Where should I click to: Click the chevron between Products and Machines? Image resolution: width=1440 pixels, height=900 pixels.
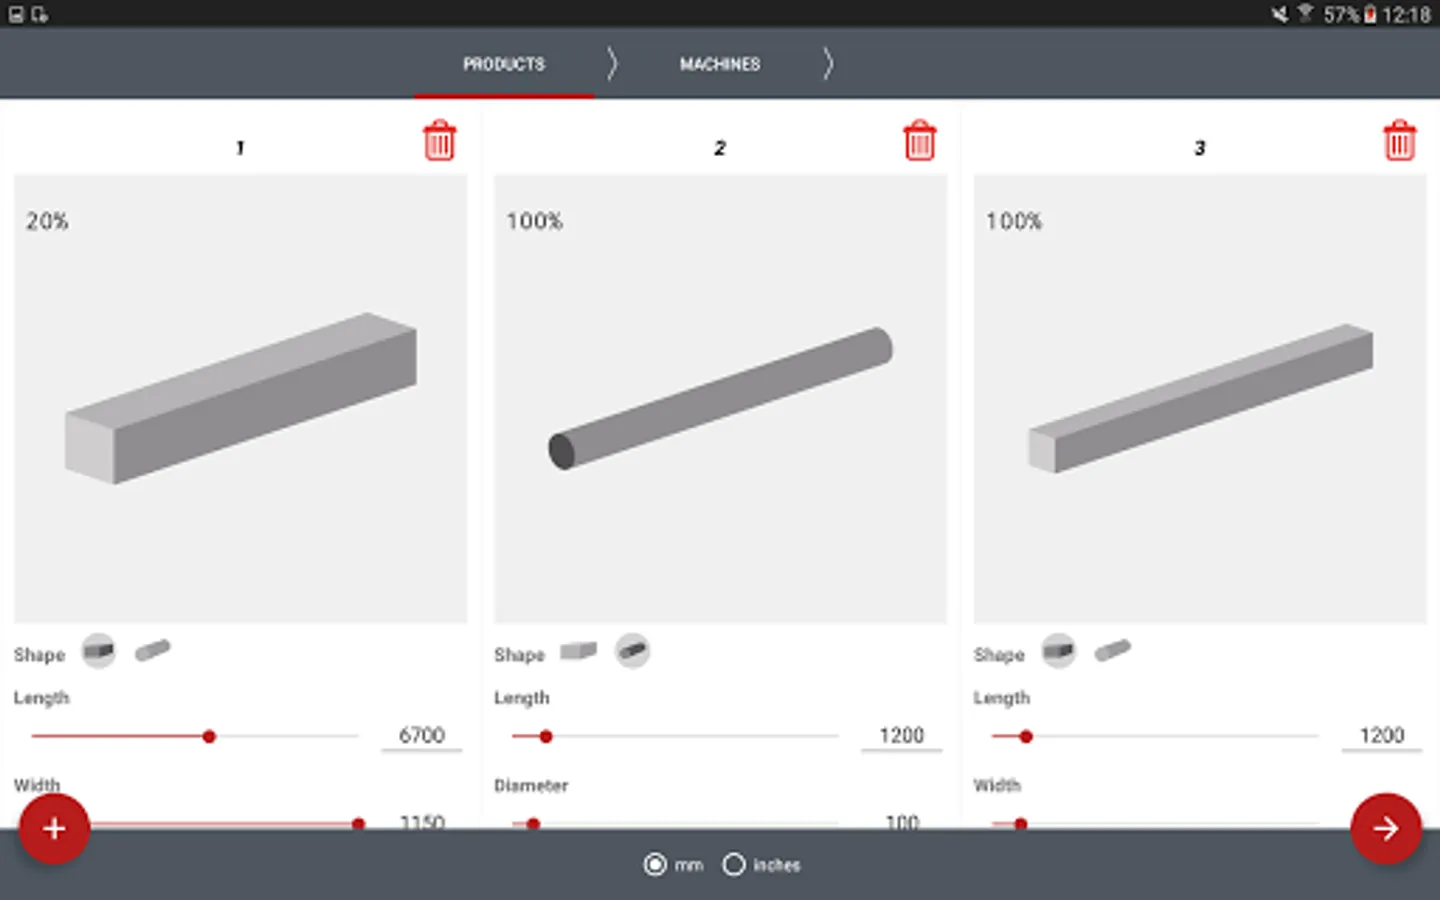[x=612, y=64]
